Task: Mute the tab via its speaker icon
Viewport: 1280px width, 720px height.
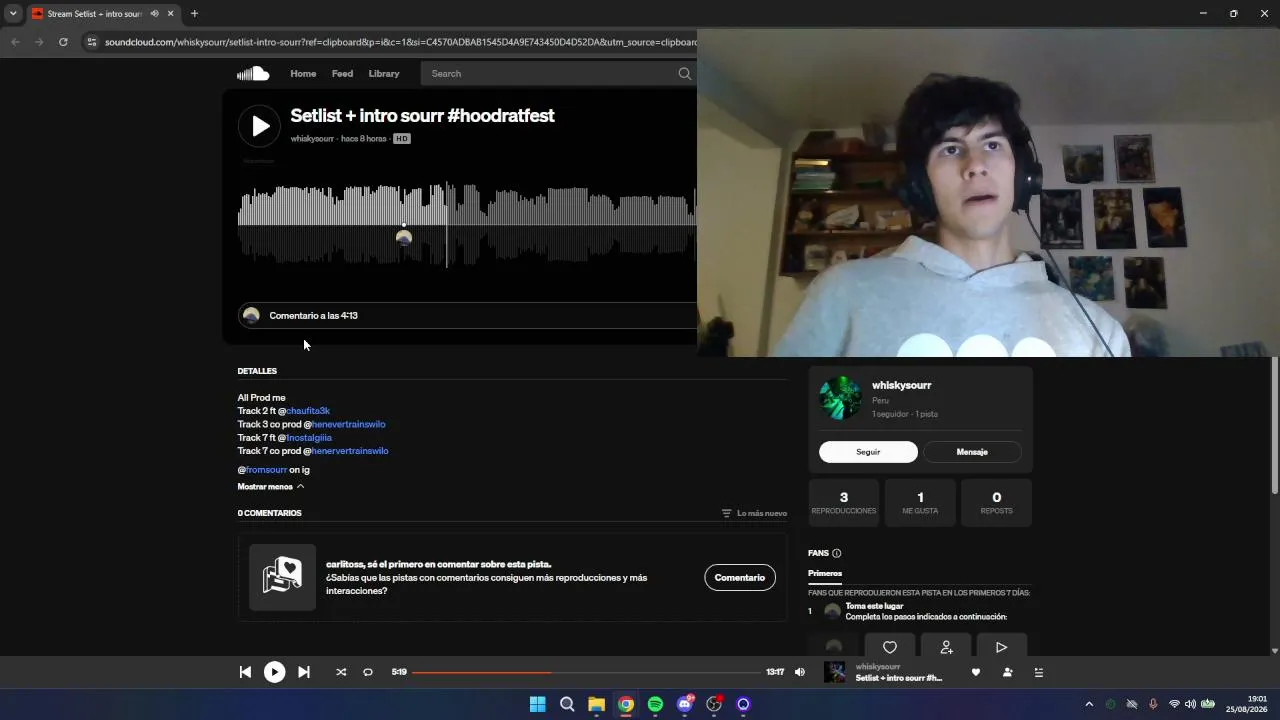Action: point(154,14)
